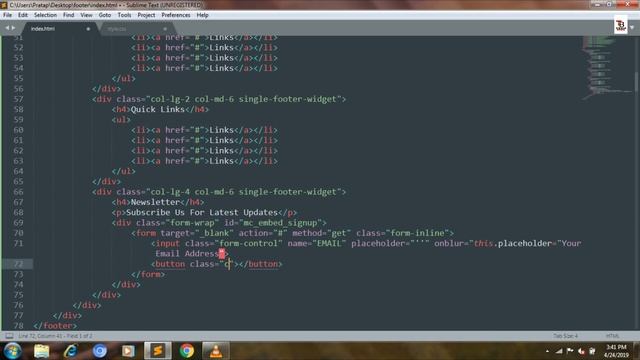Viewport: 640px width, 360px height.
Task: Go to previous tab with left arrow
Action: point(7,28)
